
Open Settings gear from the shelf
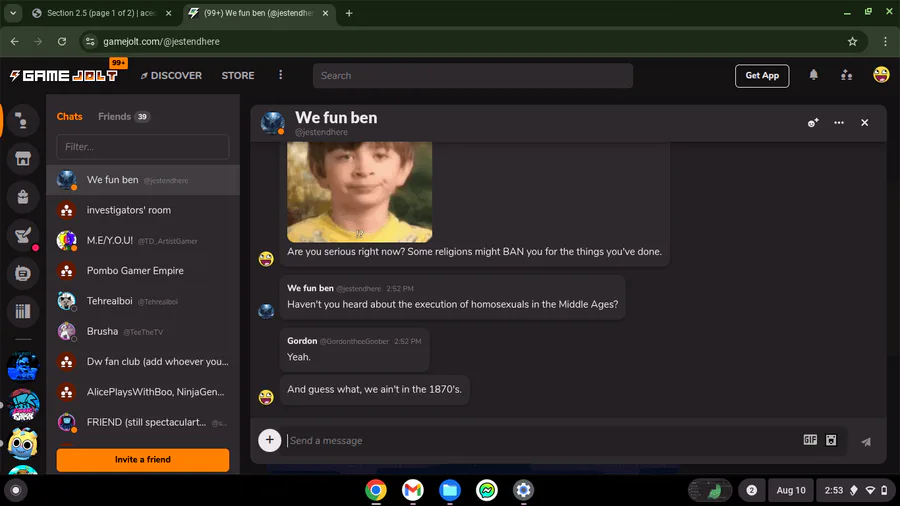click(x=523, y=490)
